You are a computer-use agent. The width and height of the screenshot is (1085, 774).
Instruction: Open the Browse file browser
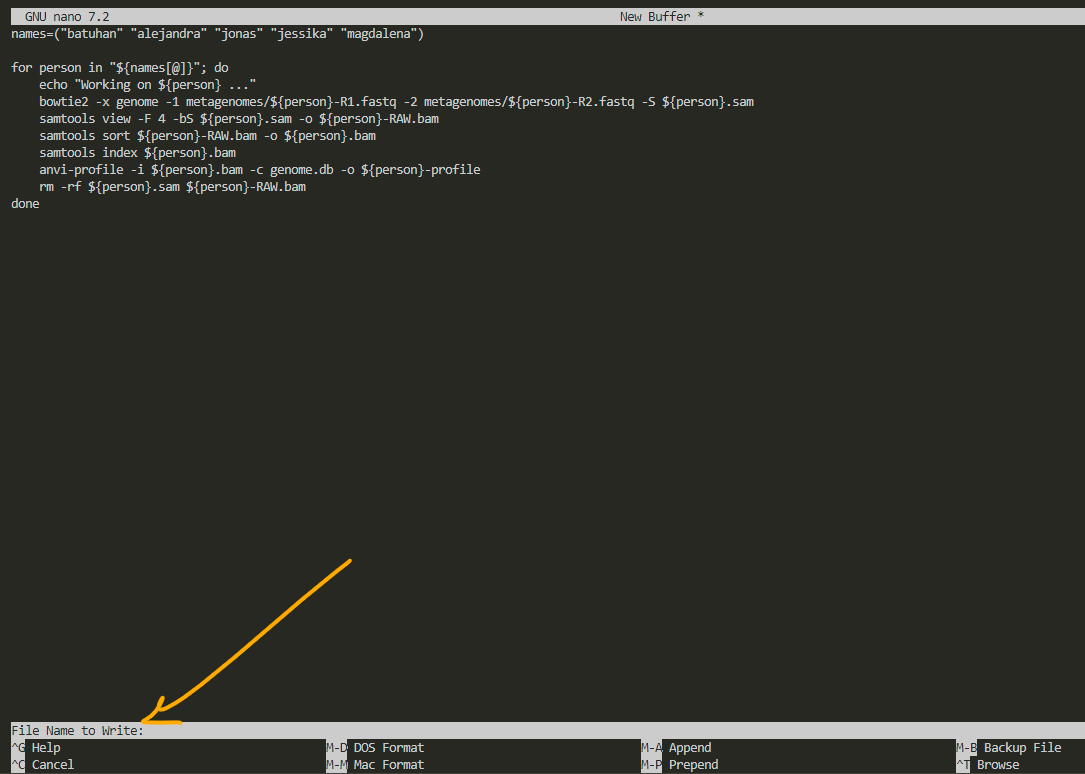tap(998, 765)
